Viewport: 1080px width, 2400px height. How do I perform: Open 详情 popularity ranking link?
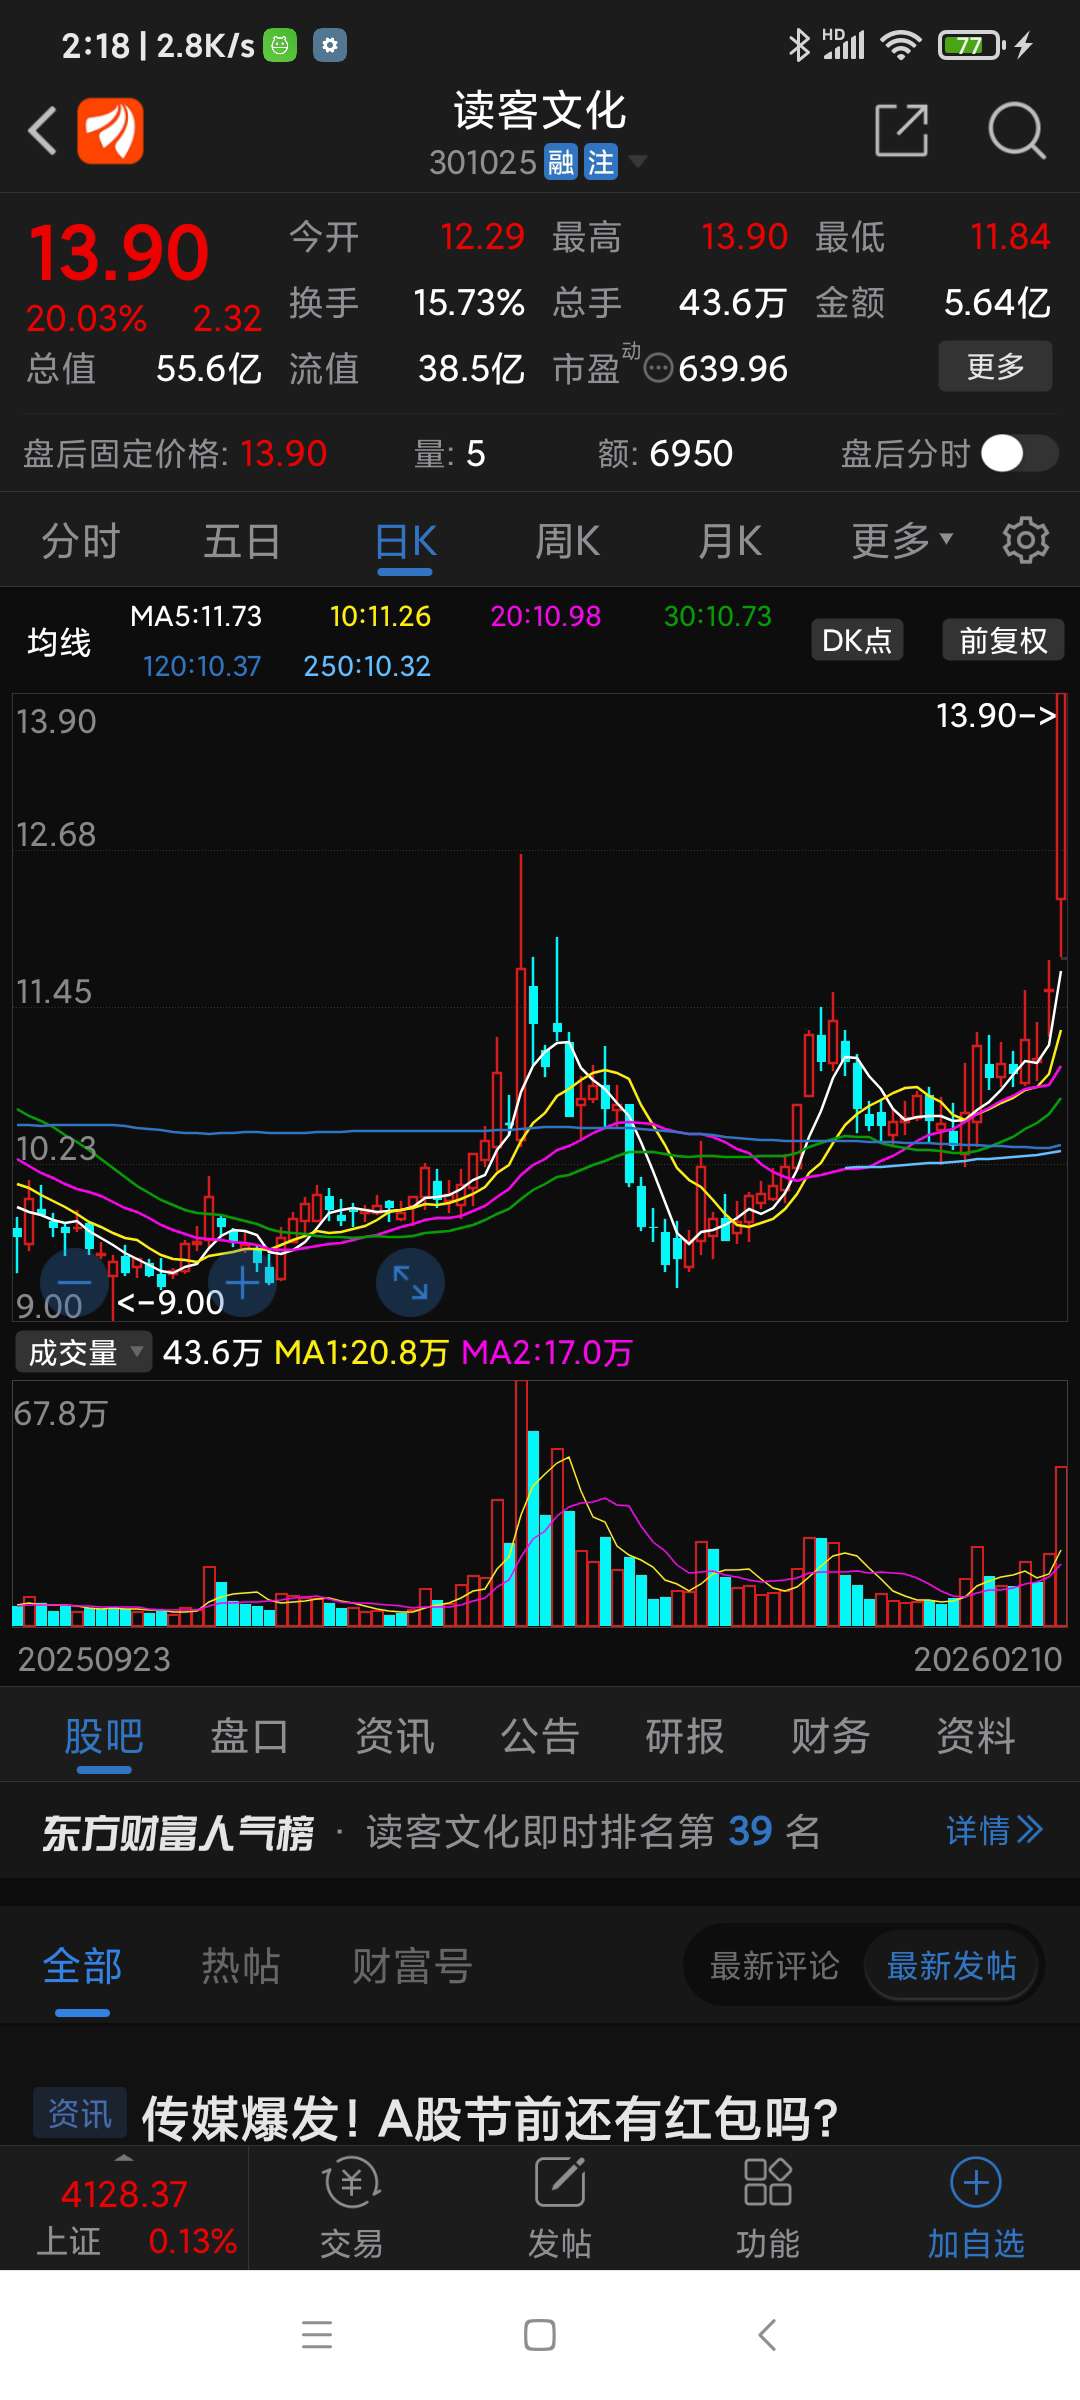[x=995, y=1831]
